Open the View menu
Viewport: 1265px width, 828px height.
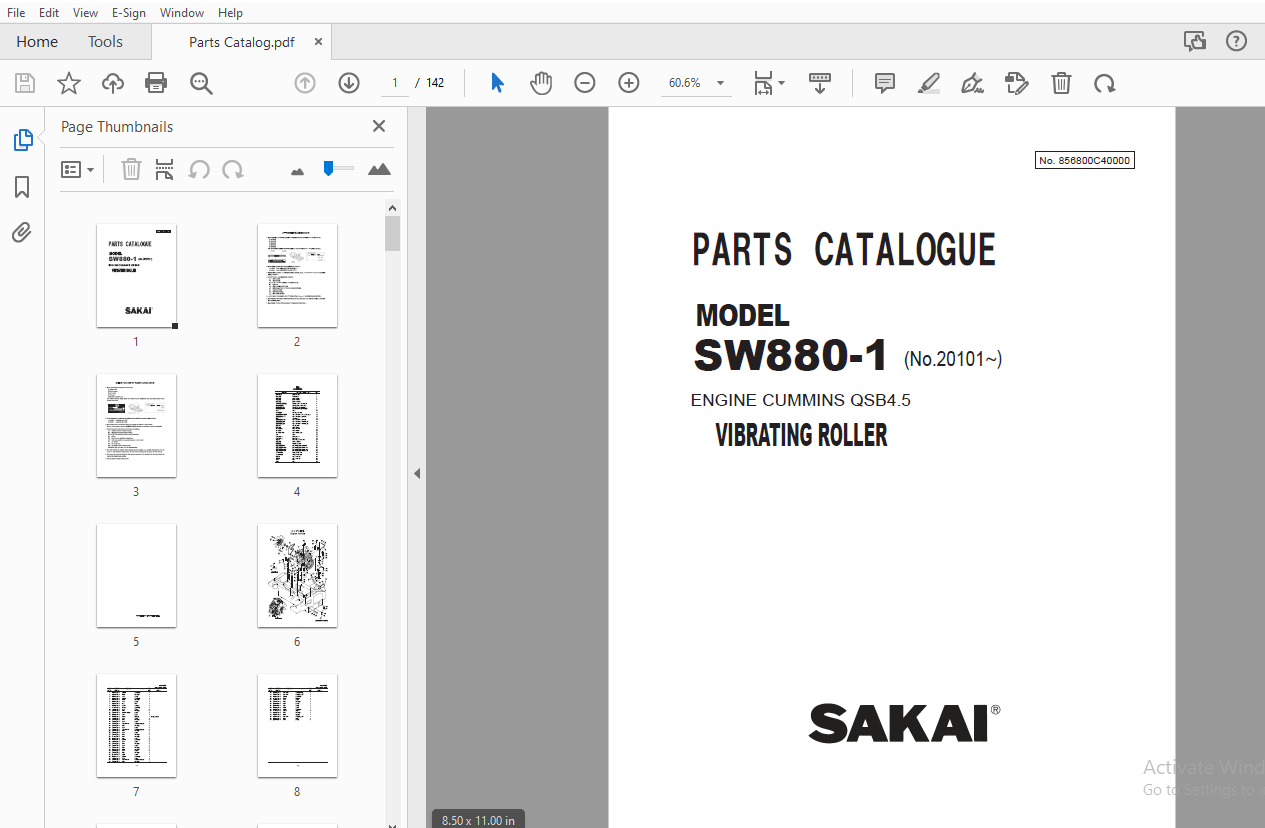[x=85, y=13]
